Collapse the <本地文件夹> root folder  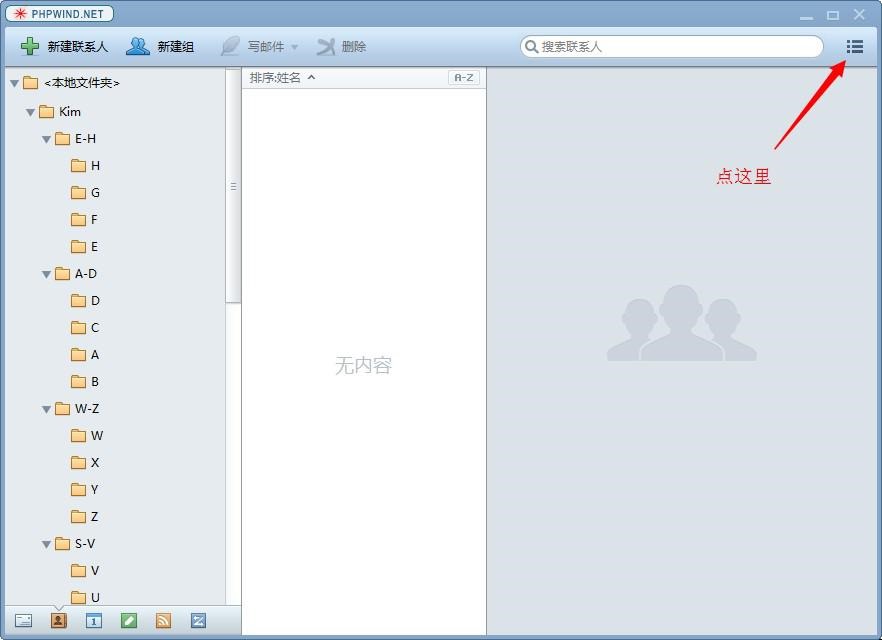14,83
